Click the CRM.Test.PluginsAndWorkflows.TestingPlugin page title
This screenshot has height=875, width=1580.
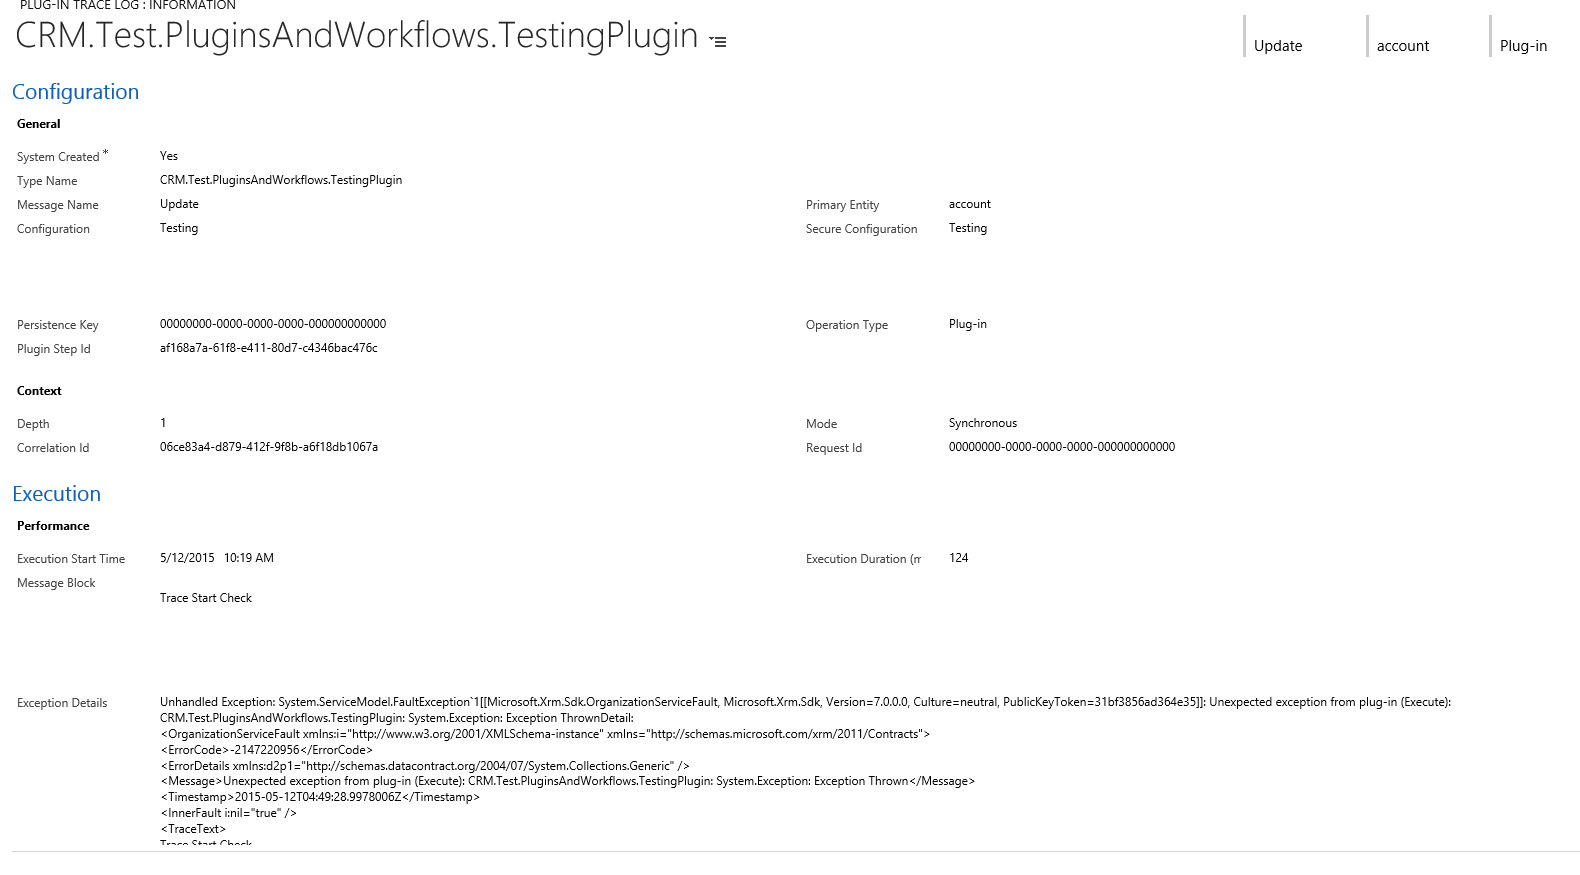[357, 36]
